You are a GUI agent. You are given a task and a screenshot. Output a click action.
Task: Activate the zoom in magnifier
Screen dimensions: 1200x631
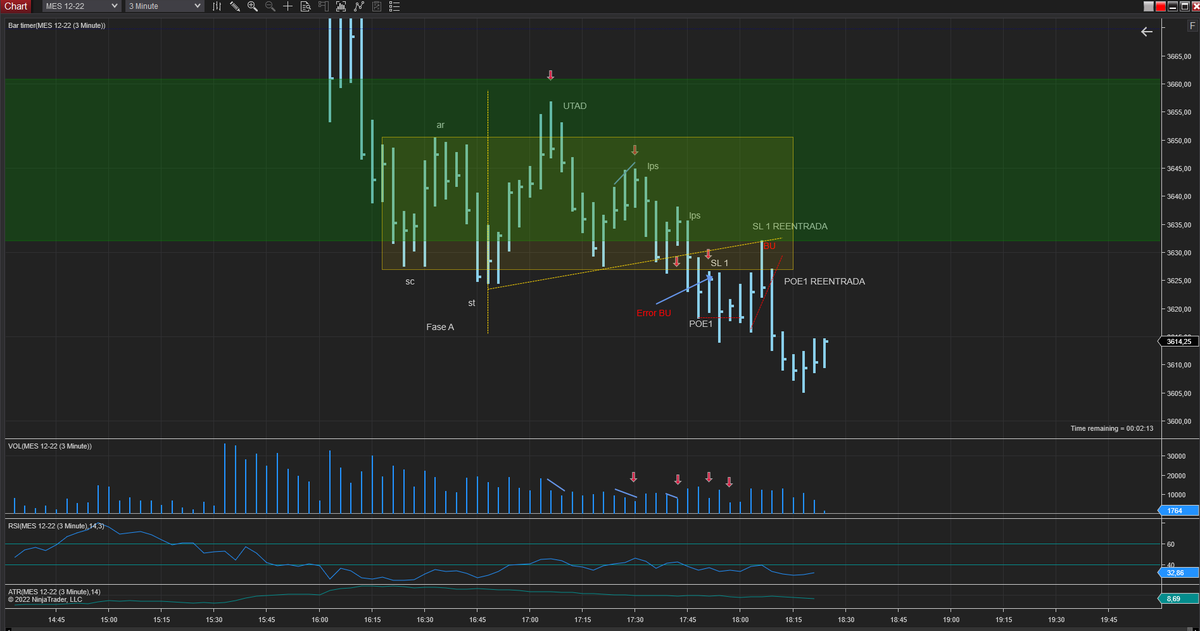252,6
